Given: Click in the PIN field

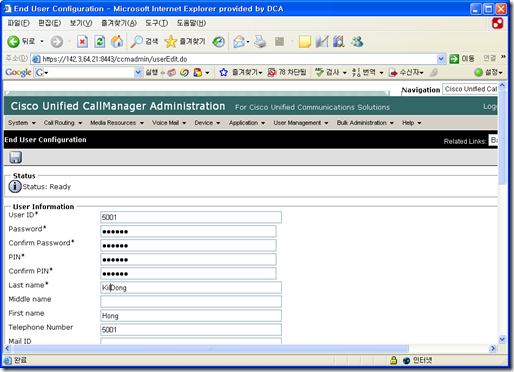Looking at the screenshot, I should [x=188, y=259].
